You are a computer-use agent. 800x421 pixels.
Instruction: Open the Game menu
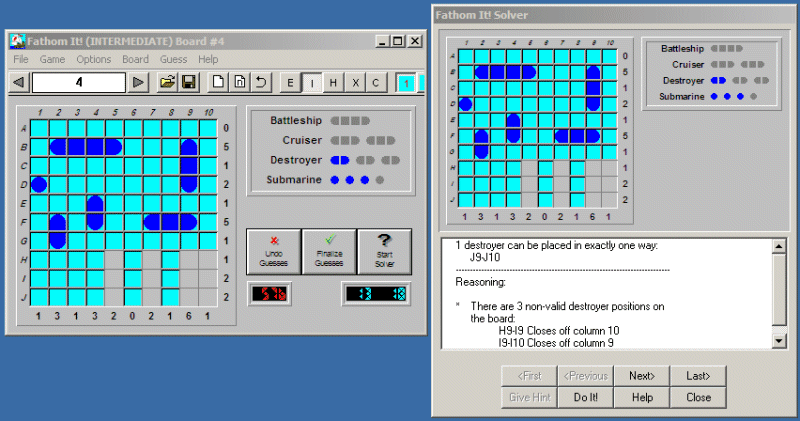[52, 59]
